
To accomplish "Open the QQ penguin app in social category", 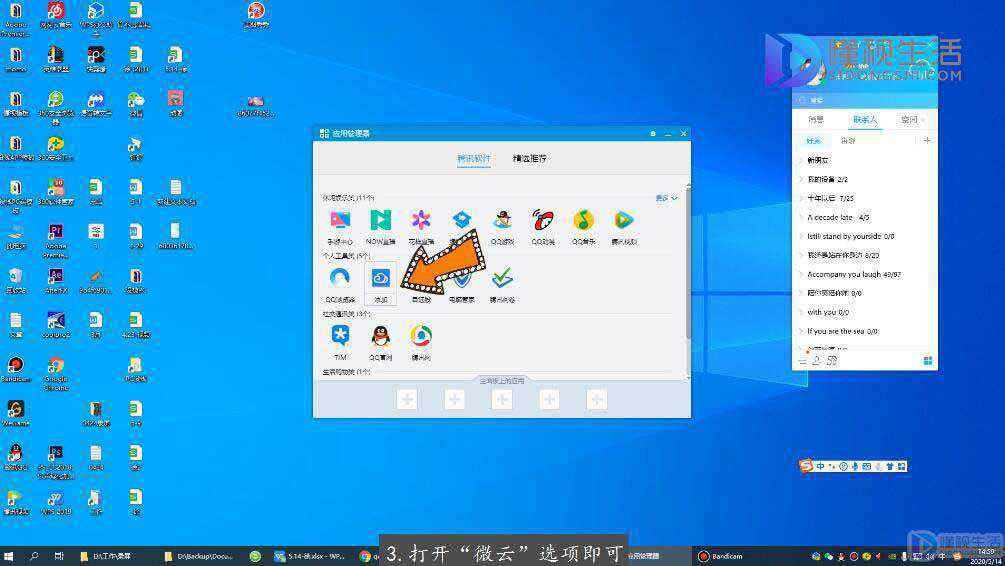I will coord(380,336).
